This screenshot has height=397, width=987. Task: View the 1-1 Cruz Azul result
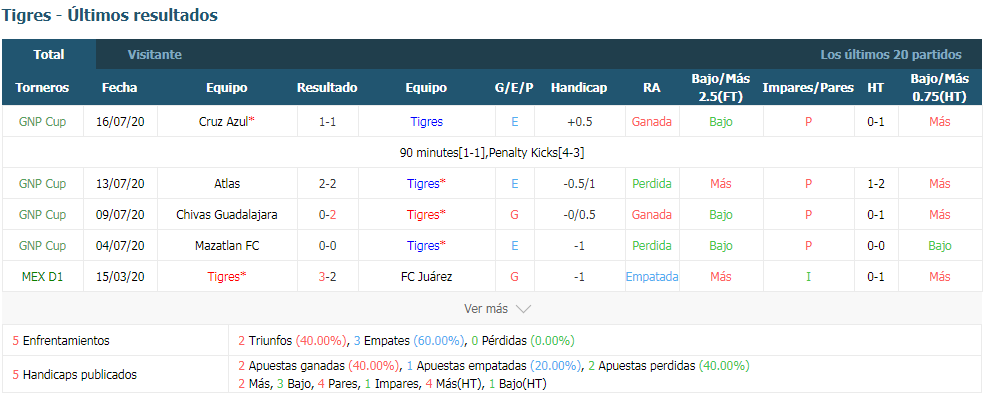pyautogui.click(x=327, y=122)
